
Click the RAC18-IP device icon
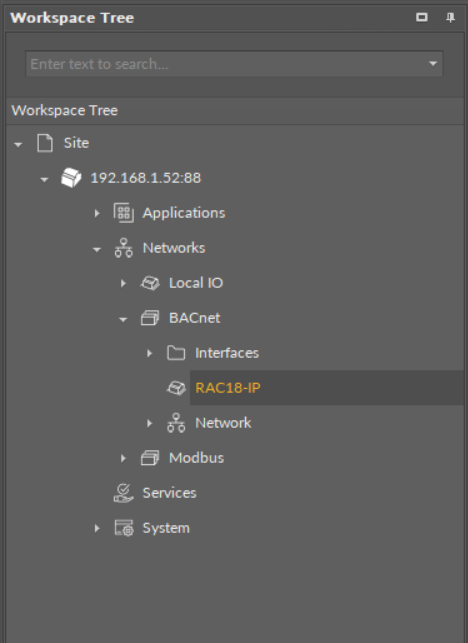pos(176,388)
